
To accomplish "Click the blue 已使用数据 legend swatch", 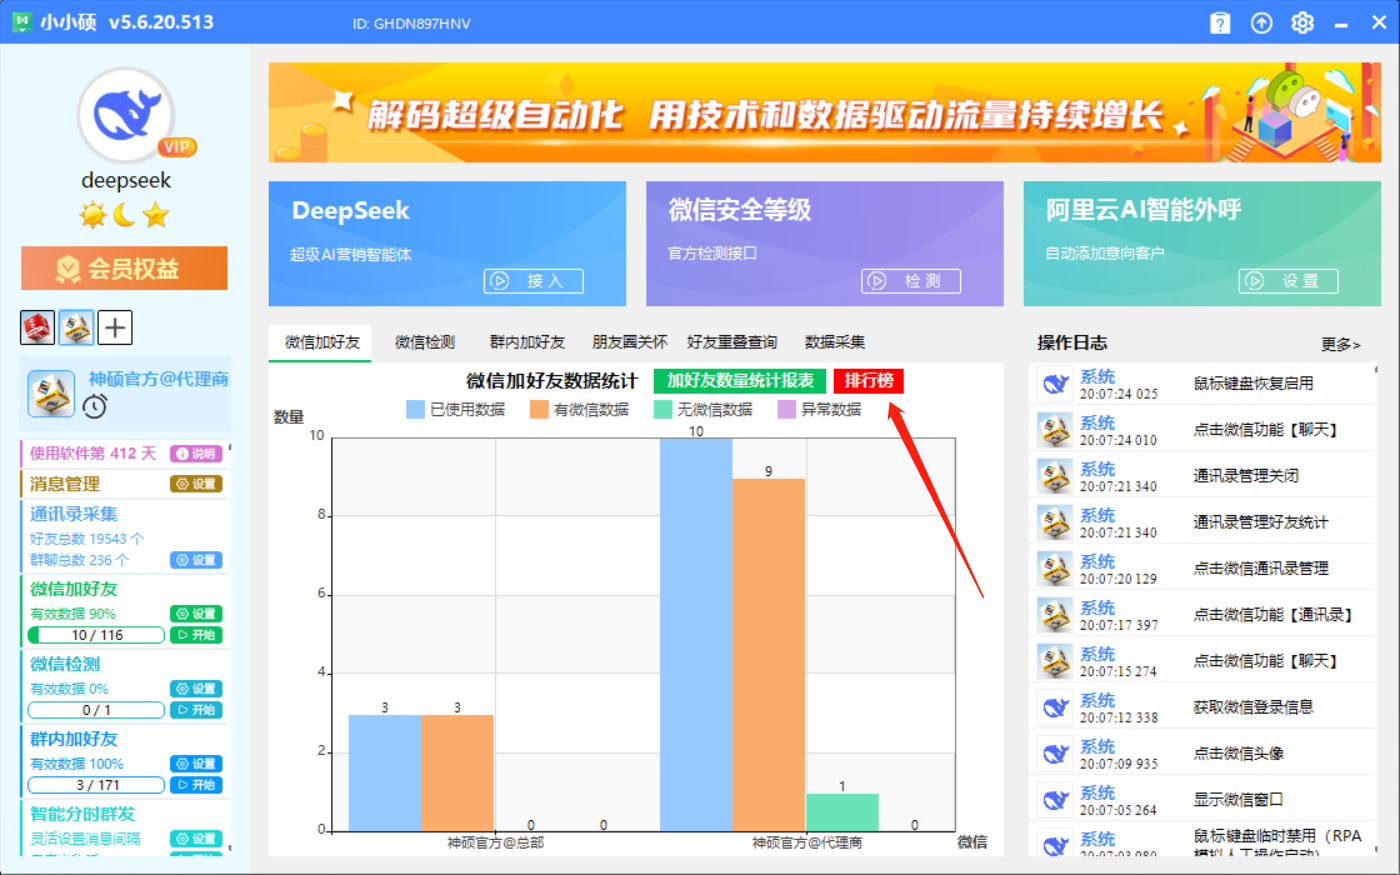I will [x=415, y=409].
